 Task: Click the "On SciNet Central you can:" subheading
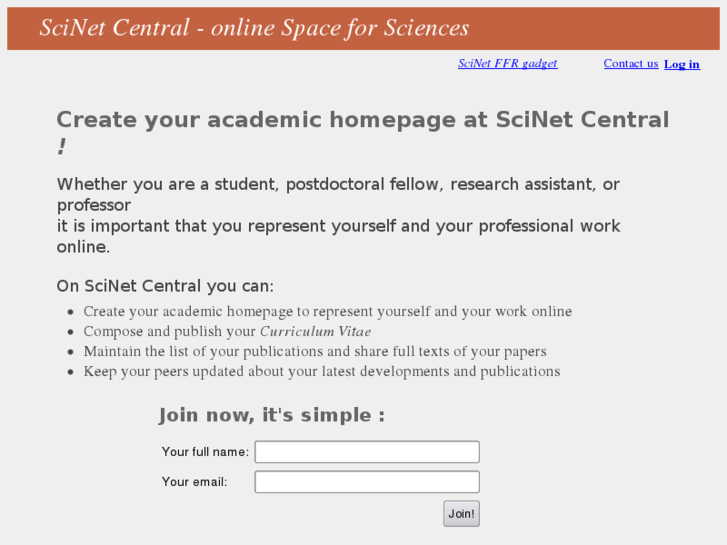165,286
